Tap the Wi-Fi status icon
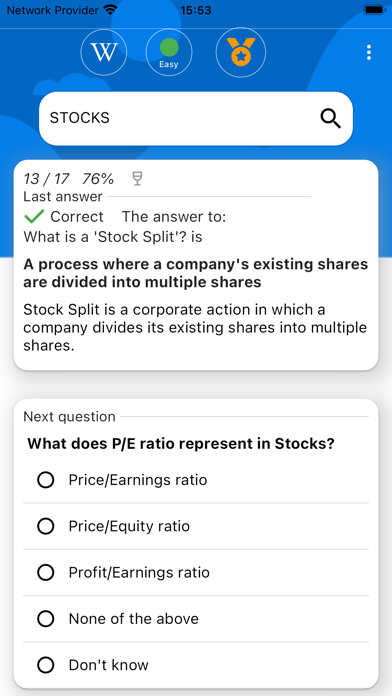Image resolution: width=392 pixels, height=696 pixels. pos(110,10)
